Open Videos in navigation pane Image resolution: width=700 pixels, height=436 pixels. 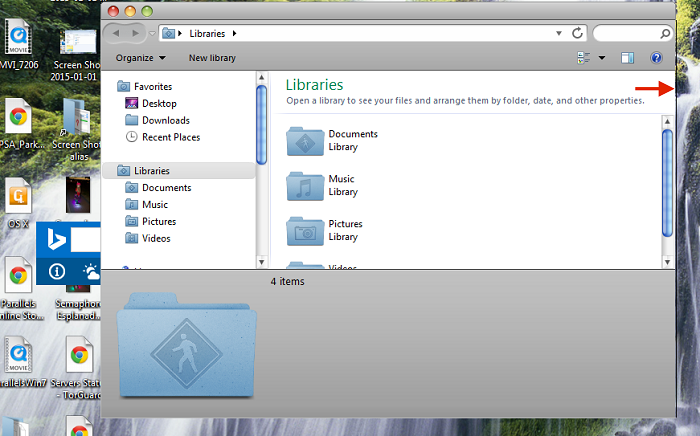click(x=148, y=239)
